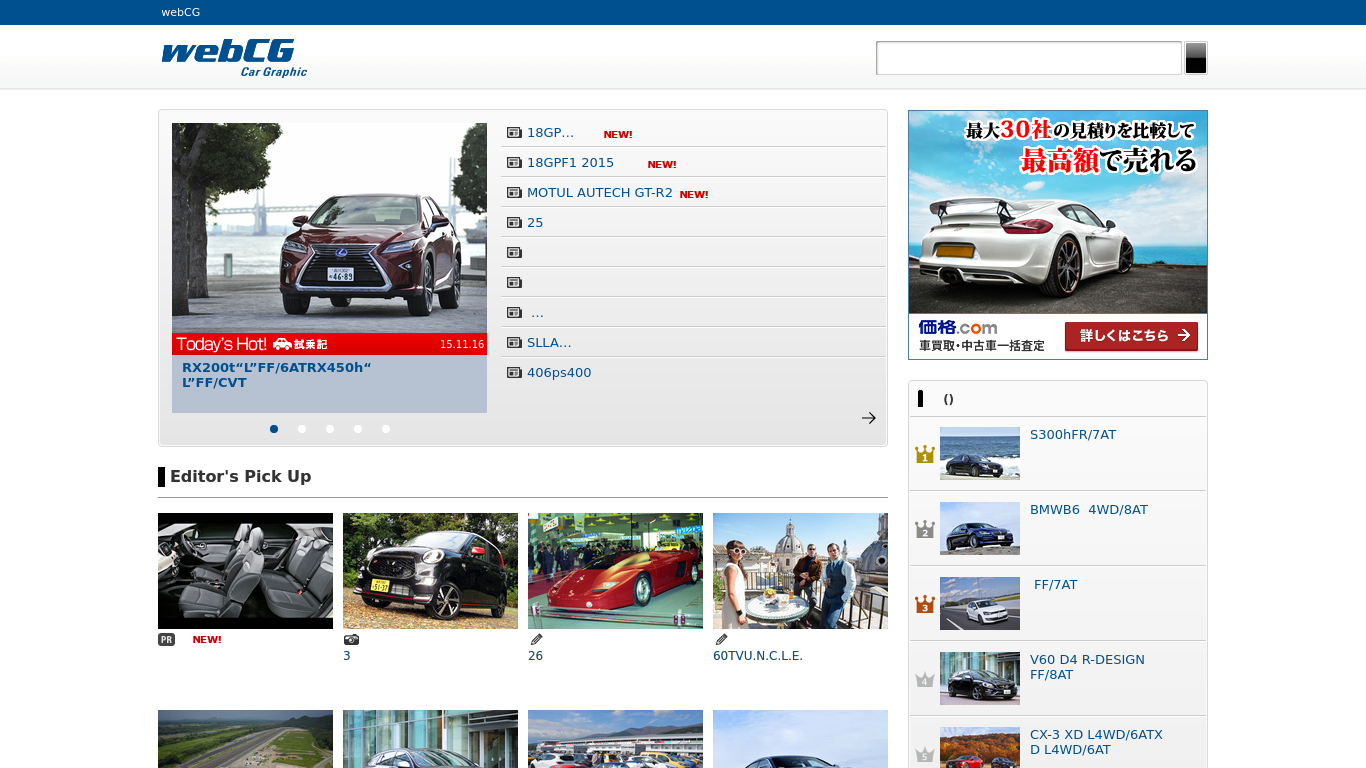The height and width of the screenshot is (768, 1366).
Task: Click news icon beside MOTUL AUTECH GT-R2
Action: [514, 193]
